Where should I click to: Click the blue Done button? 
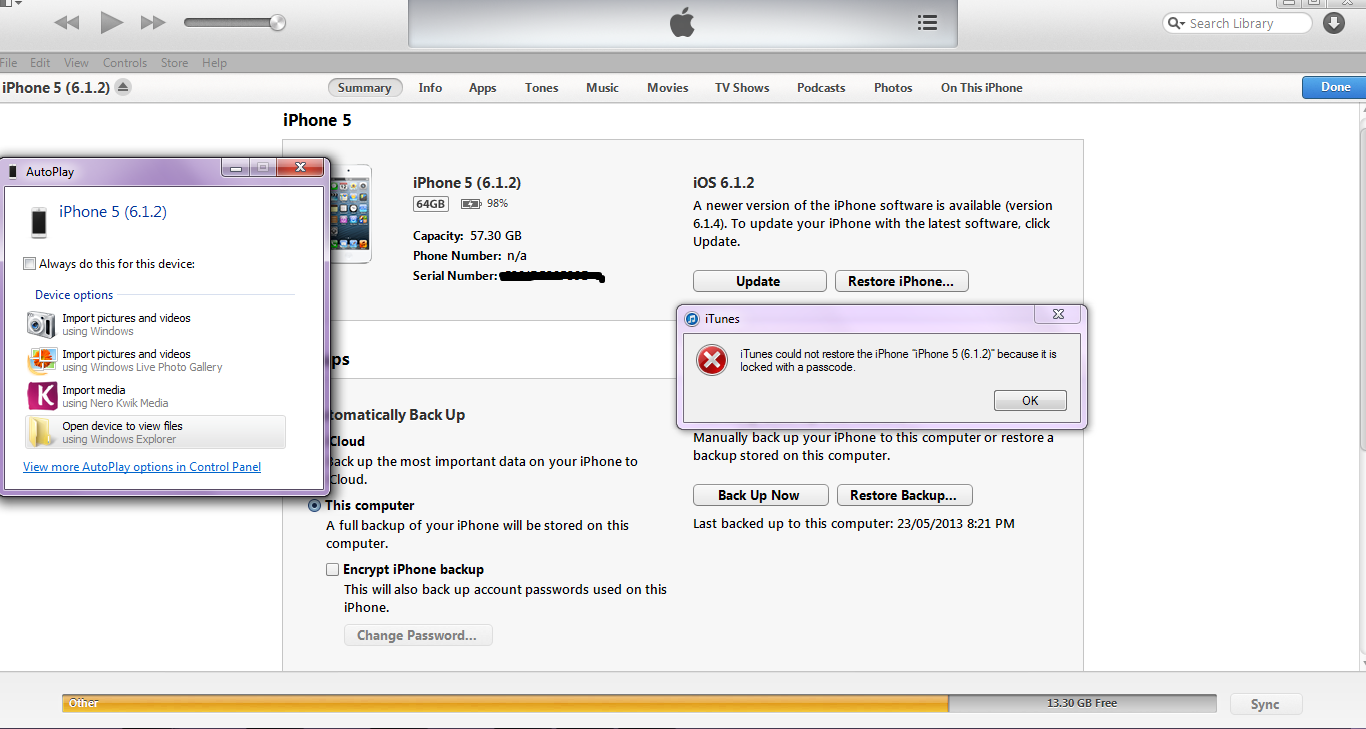tap(1334, 87)
